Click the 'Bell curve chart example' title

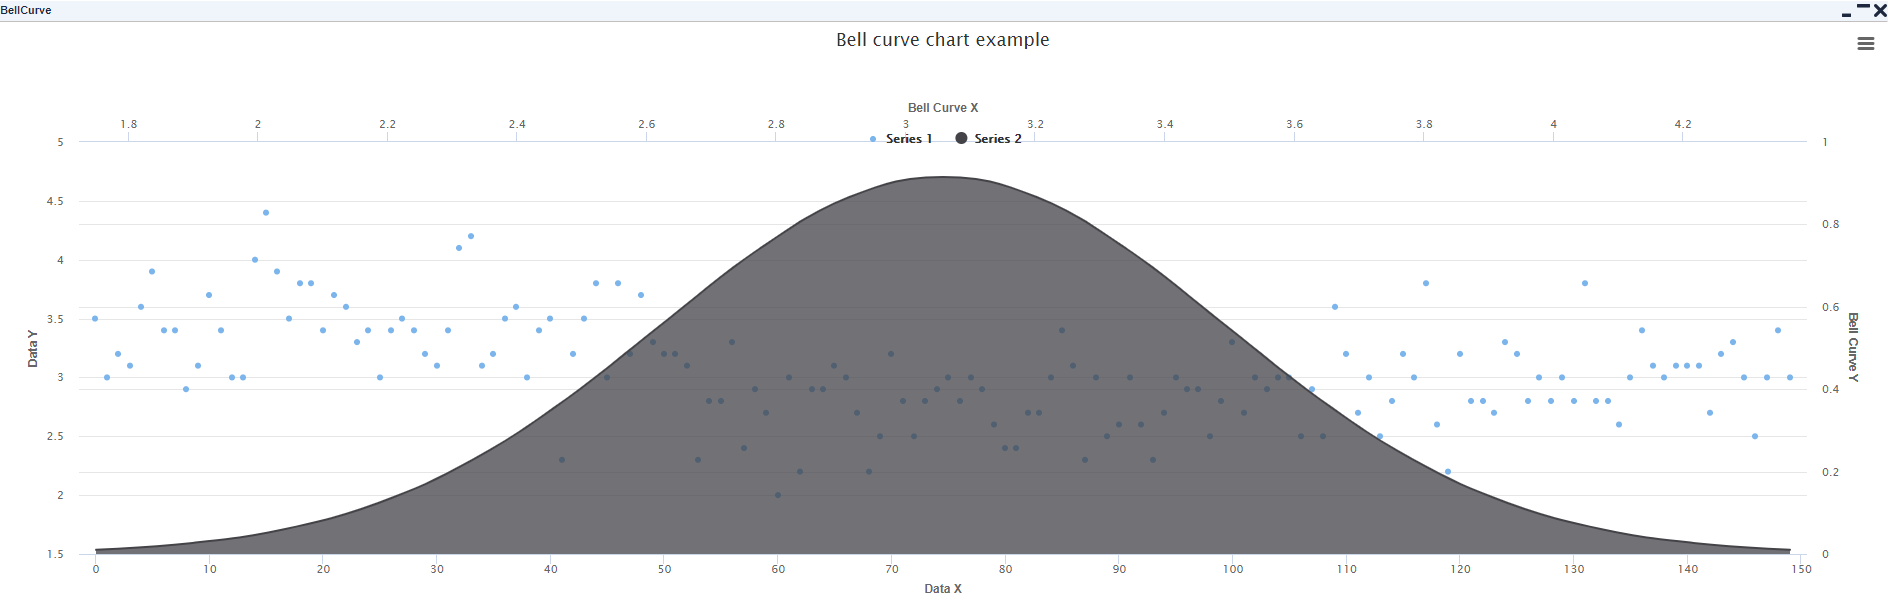click(x=942, y=40)
